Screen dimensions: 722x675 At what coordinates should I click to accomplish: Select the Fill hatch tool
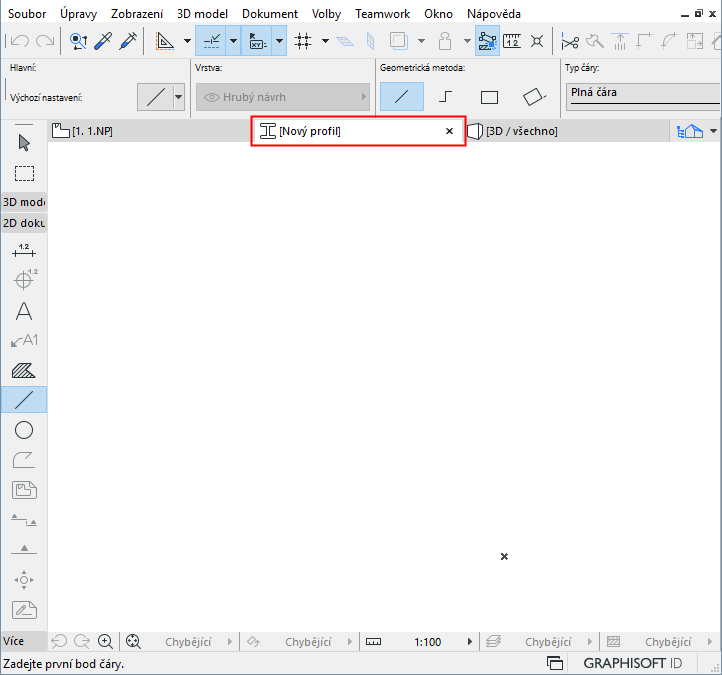click(24, 371)
